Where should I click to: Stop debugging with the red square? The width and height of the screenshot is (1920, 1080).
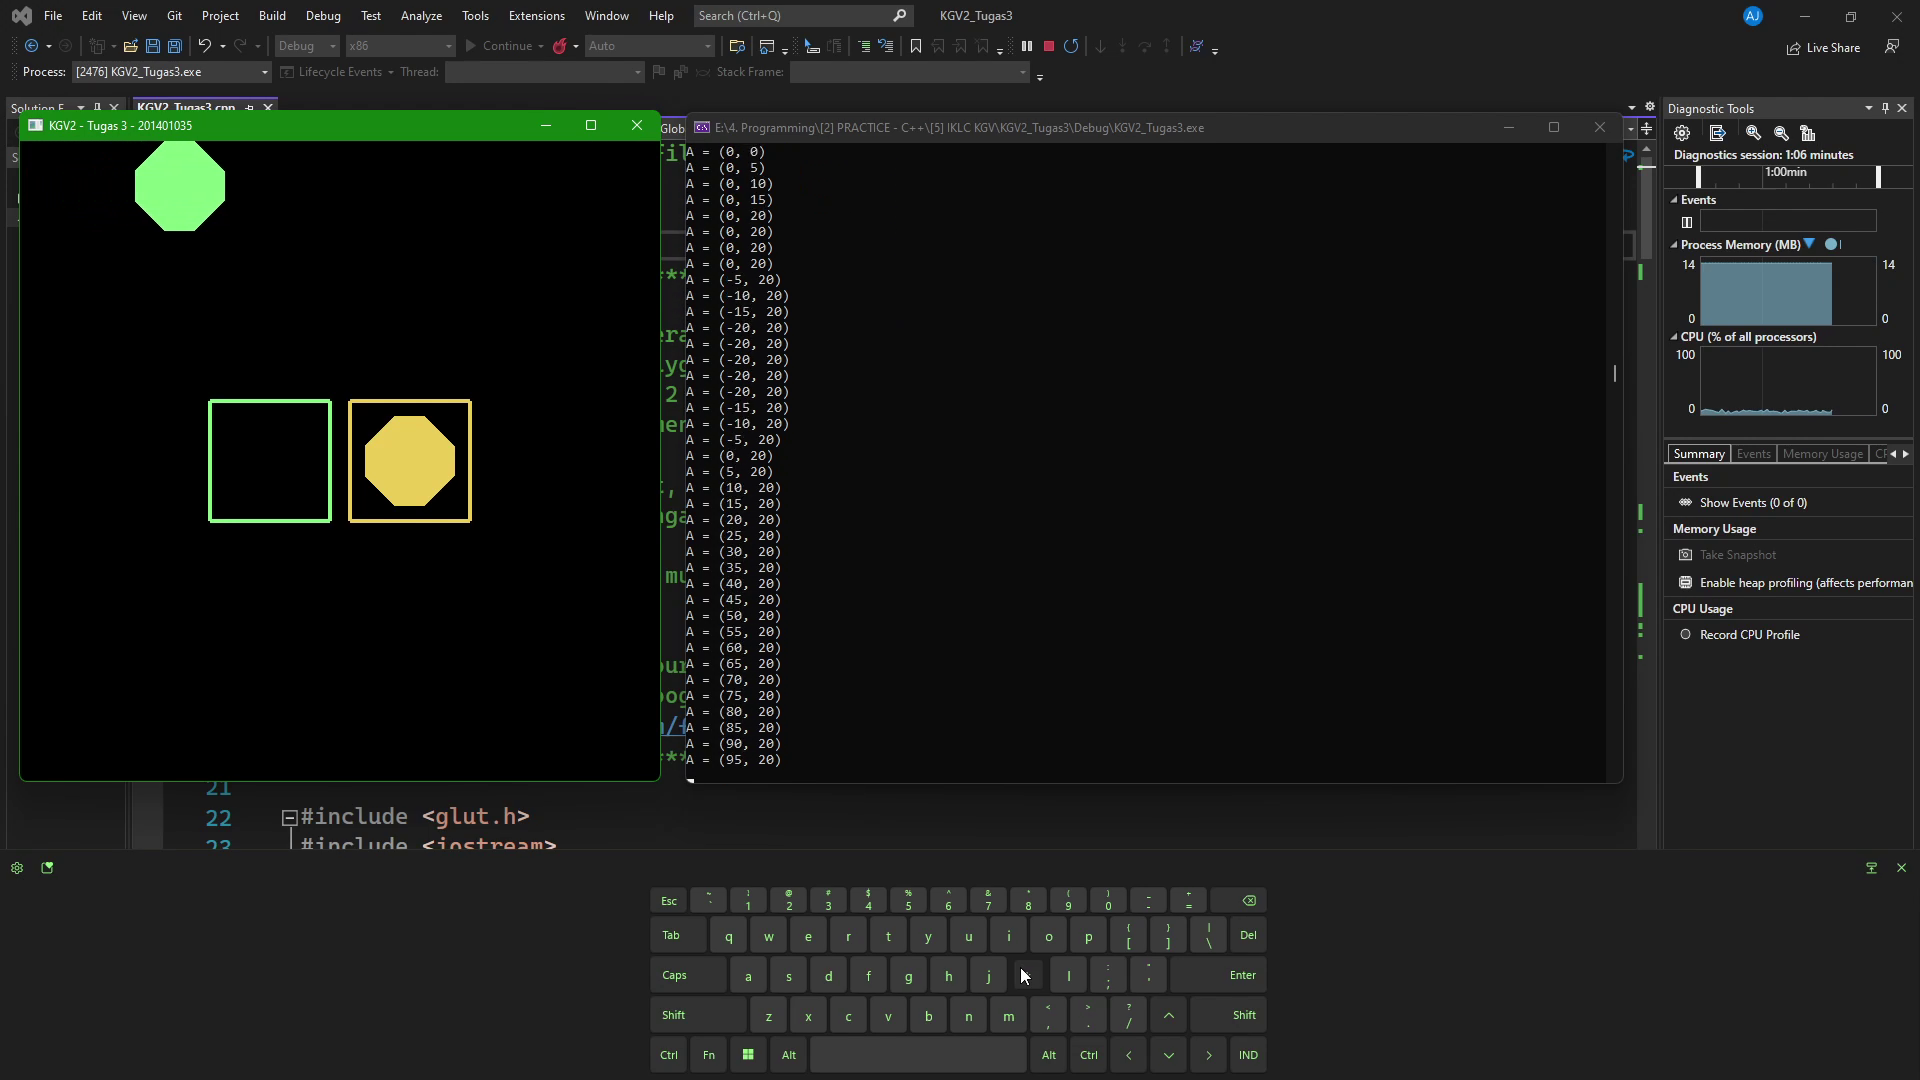point(1049,46)
